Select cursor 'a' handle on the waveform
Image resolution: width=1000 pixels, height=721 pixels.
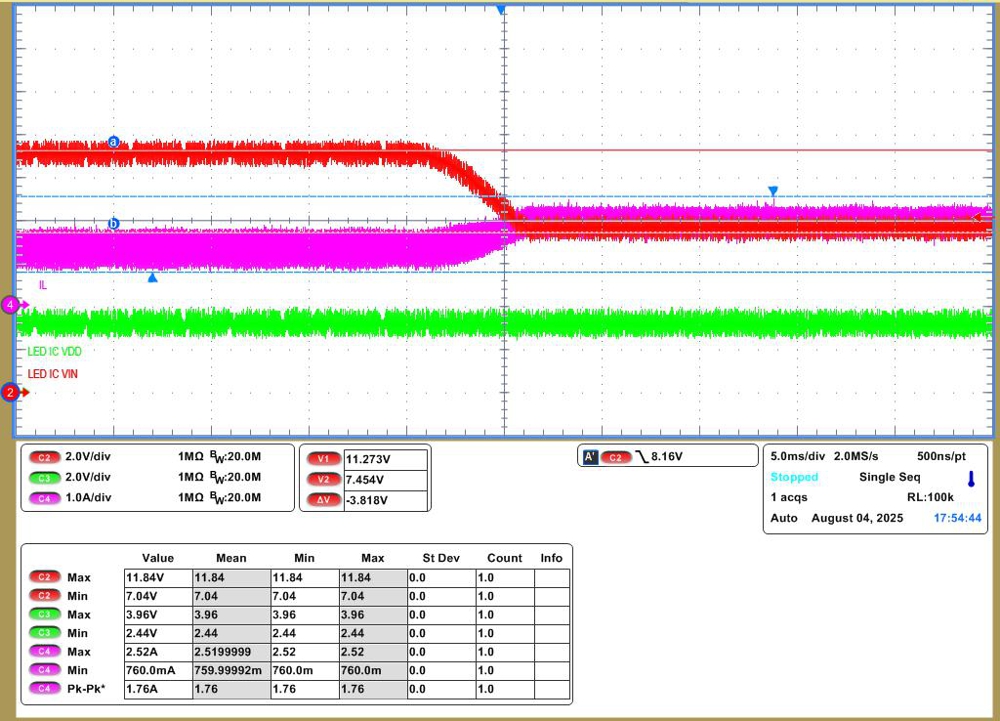coord(113,143)
